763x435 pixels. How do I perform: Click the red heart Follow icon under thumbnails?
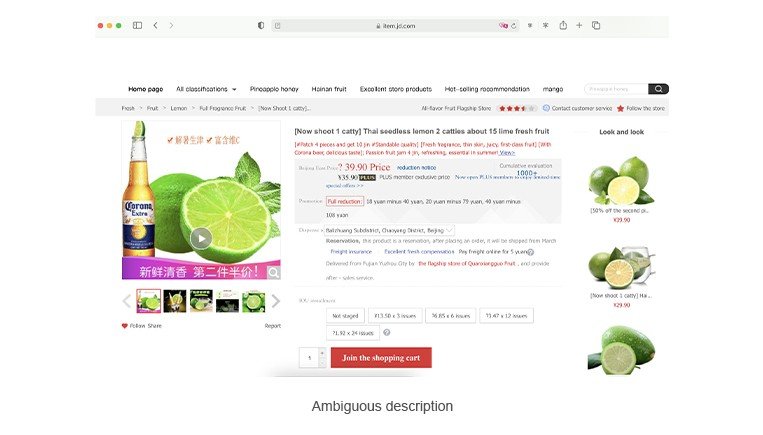[125, 326]
